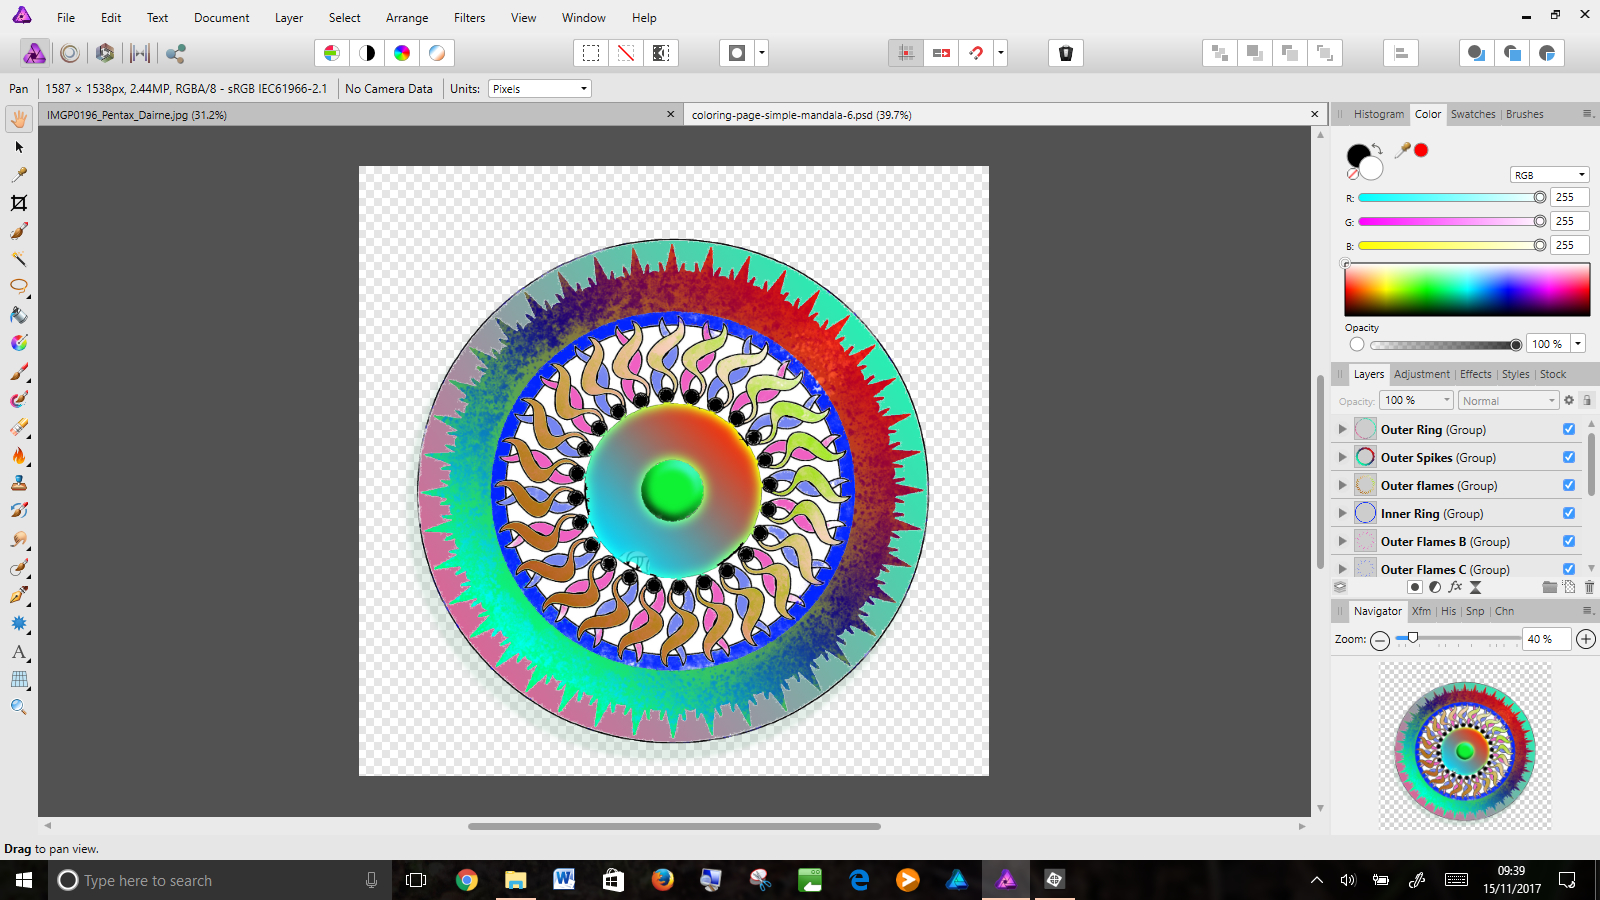This screenshot has width=1600, height=900.
Task: Open the Normal blend mode dropdown
Action: click(x=1509, y=401)
